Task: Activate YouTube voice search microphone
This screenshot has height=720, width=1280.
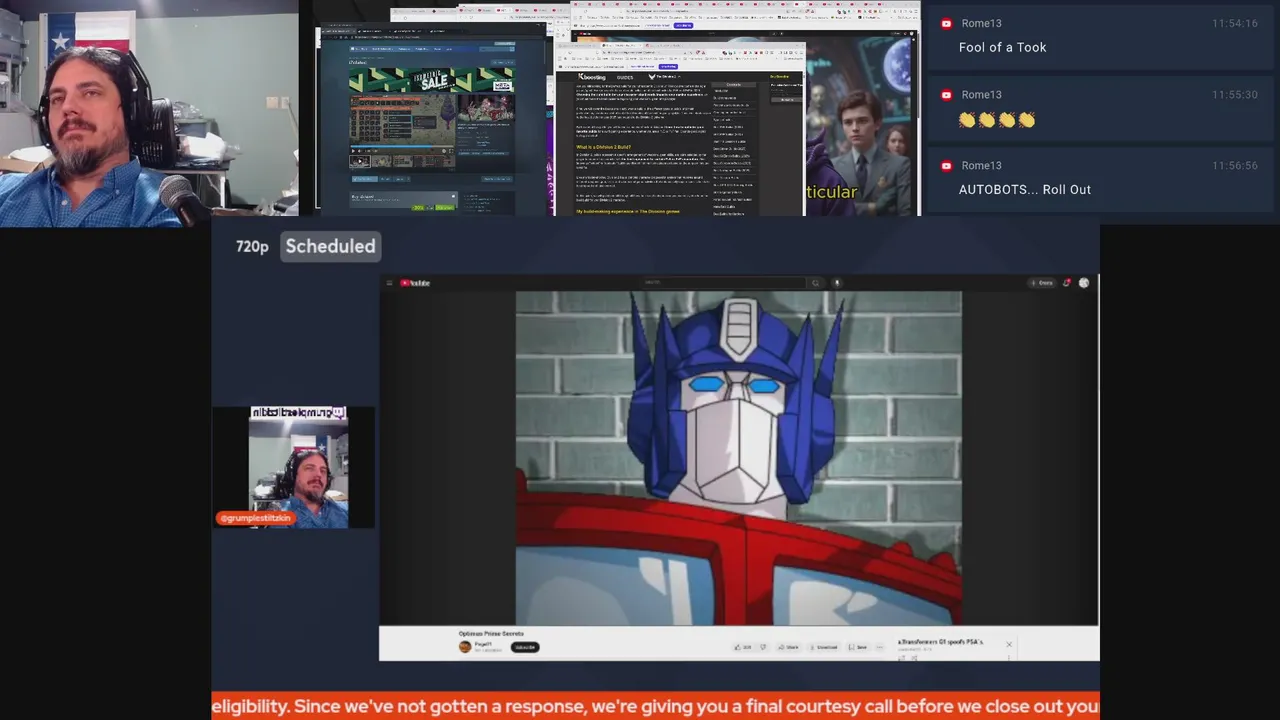Action: (837, 283)
